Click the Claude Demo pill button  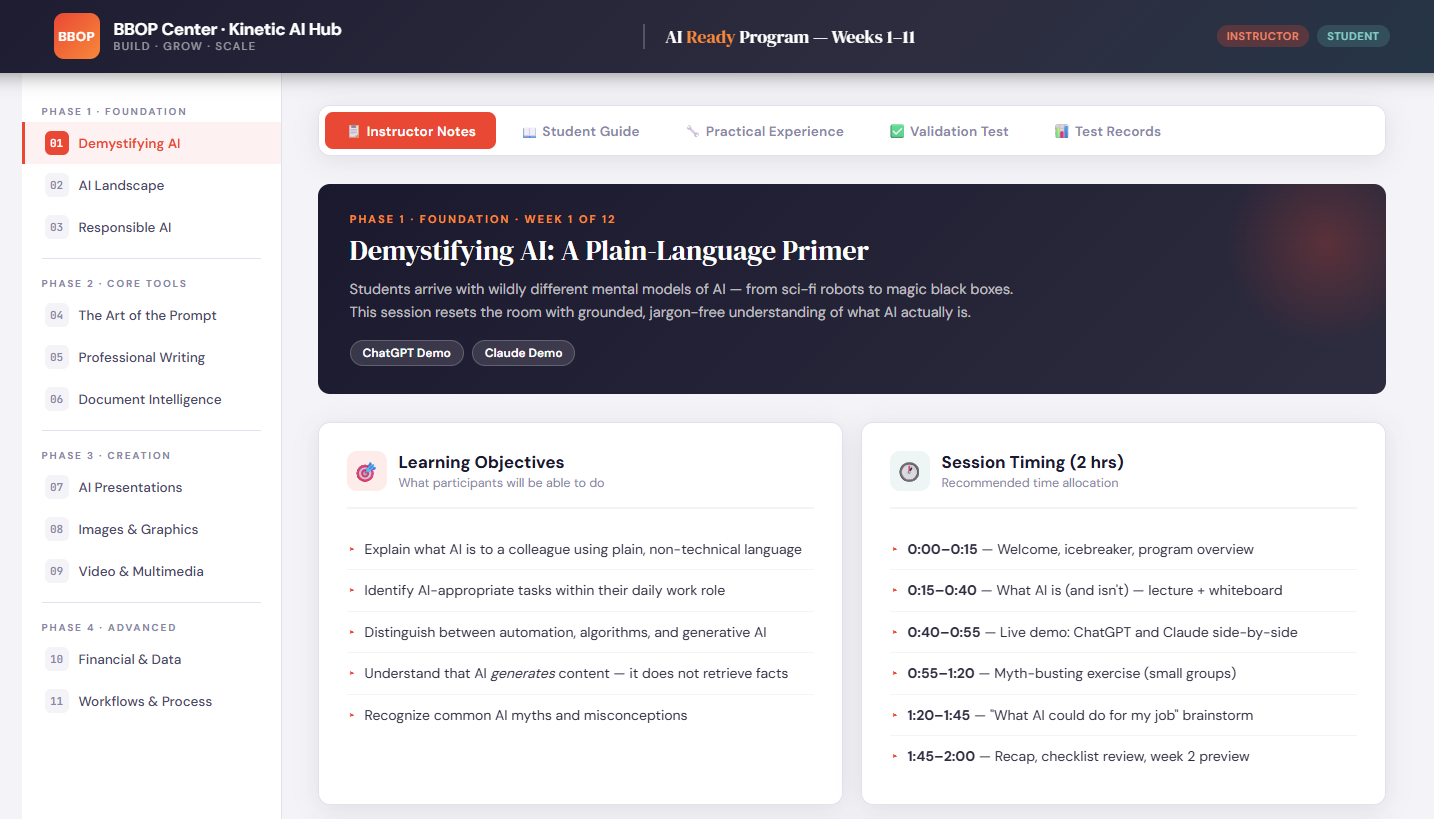click(x=523, y=353)
